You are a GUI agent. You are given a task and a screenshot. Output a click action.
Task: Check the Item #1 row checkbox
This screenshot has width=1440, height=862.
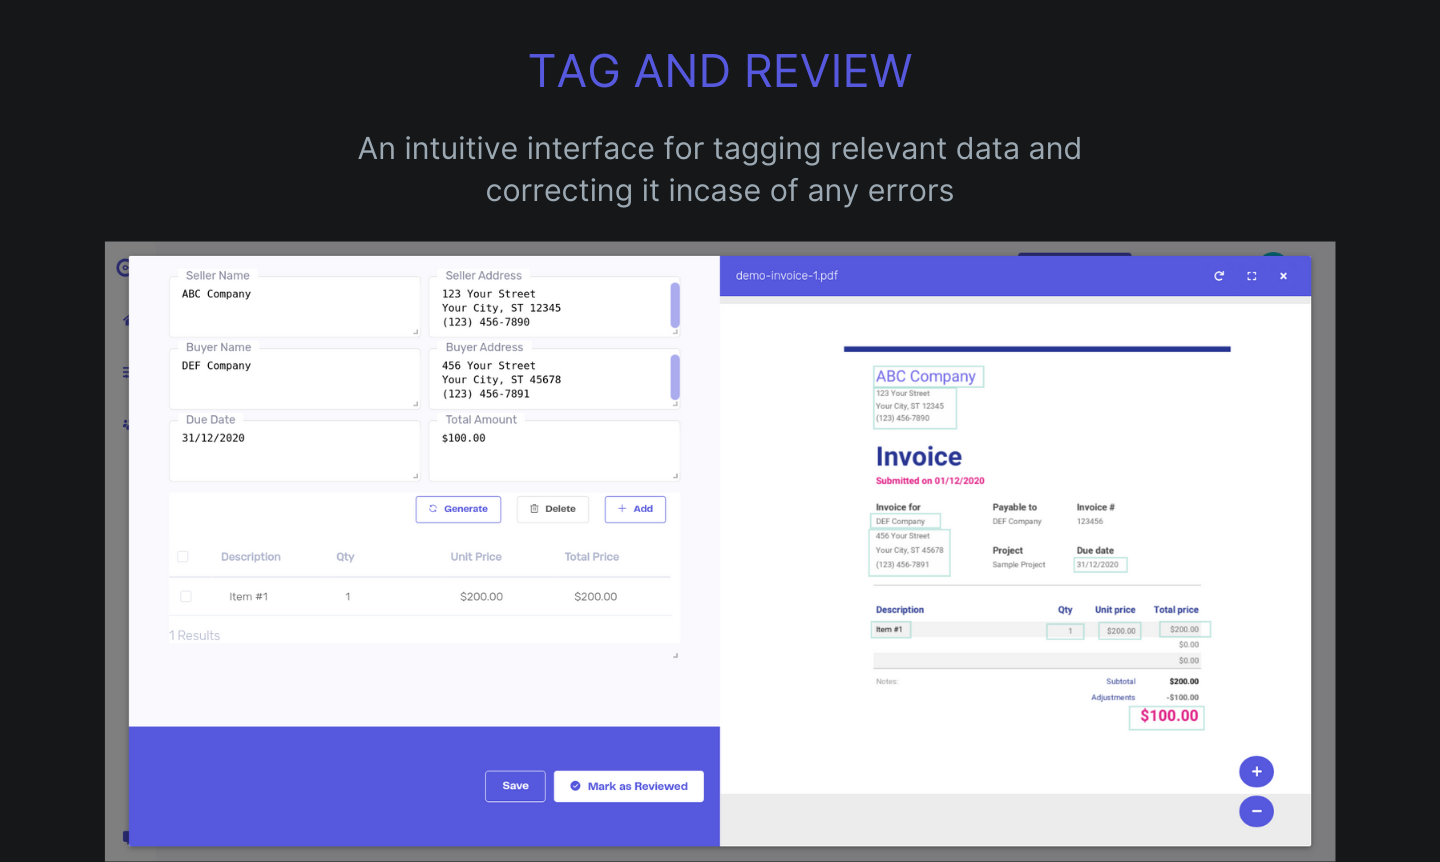click(x=186, y=597)
